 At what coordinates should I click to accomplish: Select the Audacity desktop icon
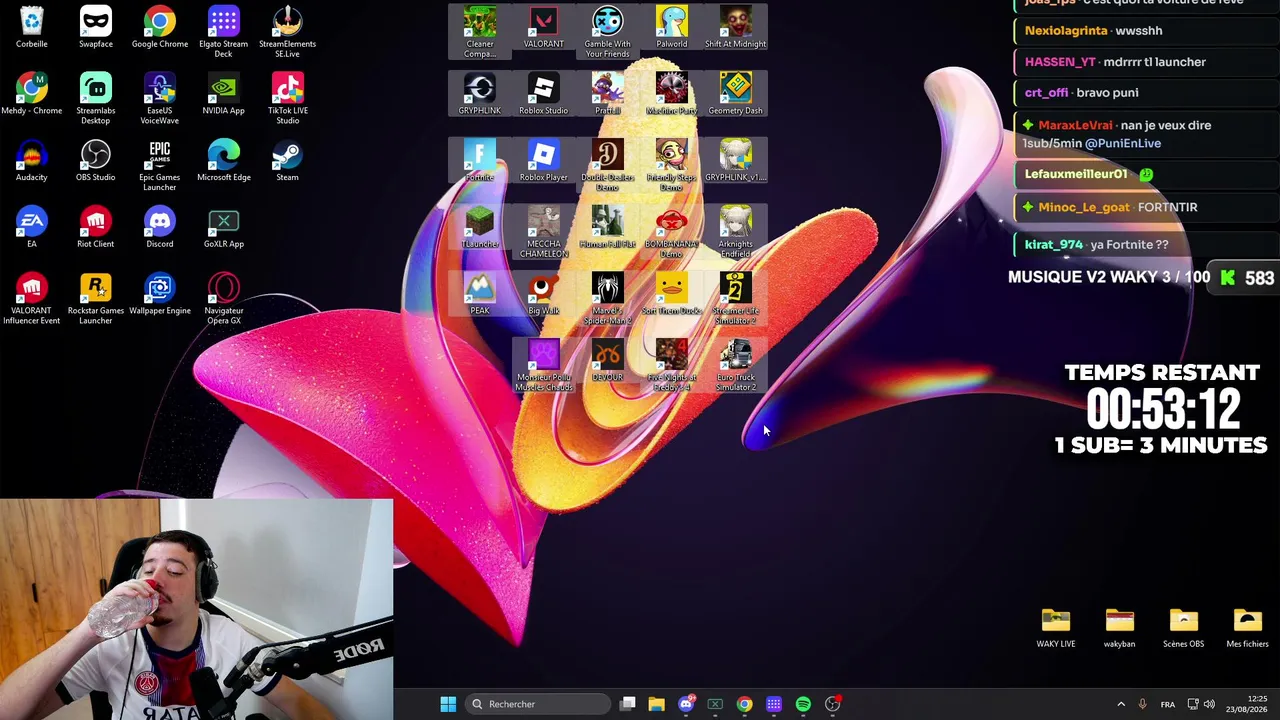tap(32, 162)
